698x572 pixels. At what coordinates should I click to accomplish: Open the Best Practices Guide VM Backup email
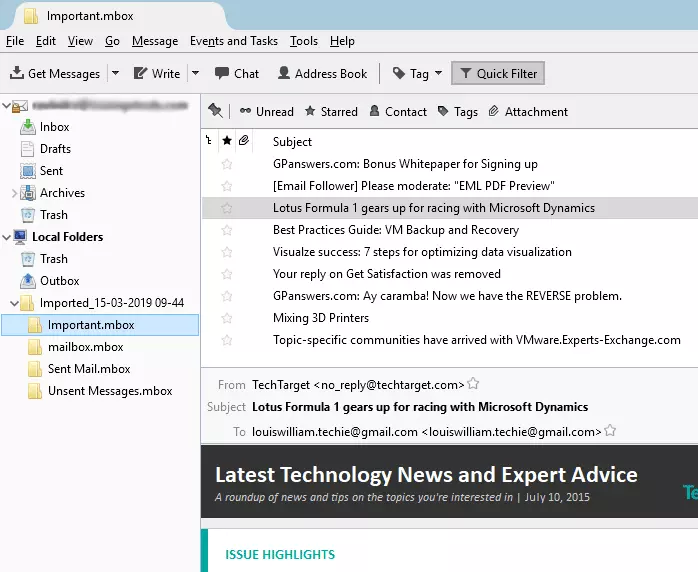click(x=396, y=230)
